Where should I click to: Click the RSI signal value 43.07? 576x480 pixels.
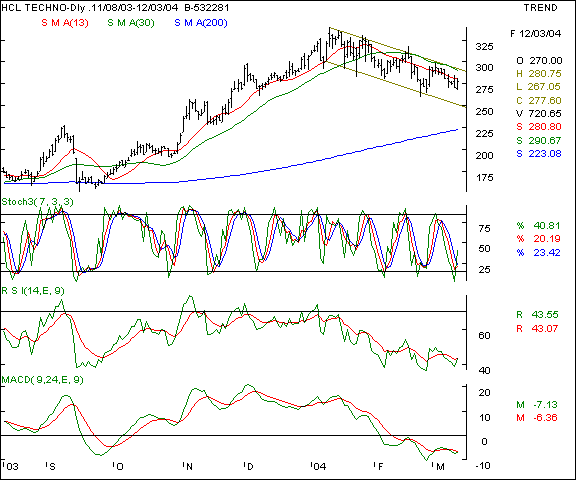pos(545,328)
